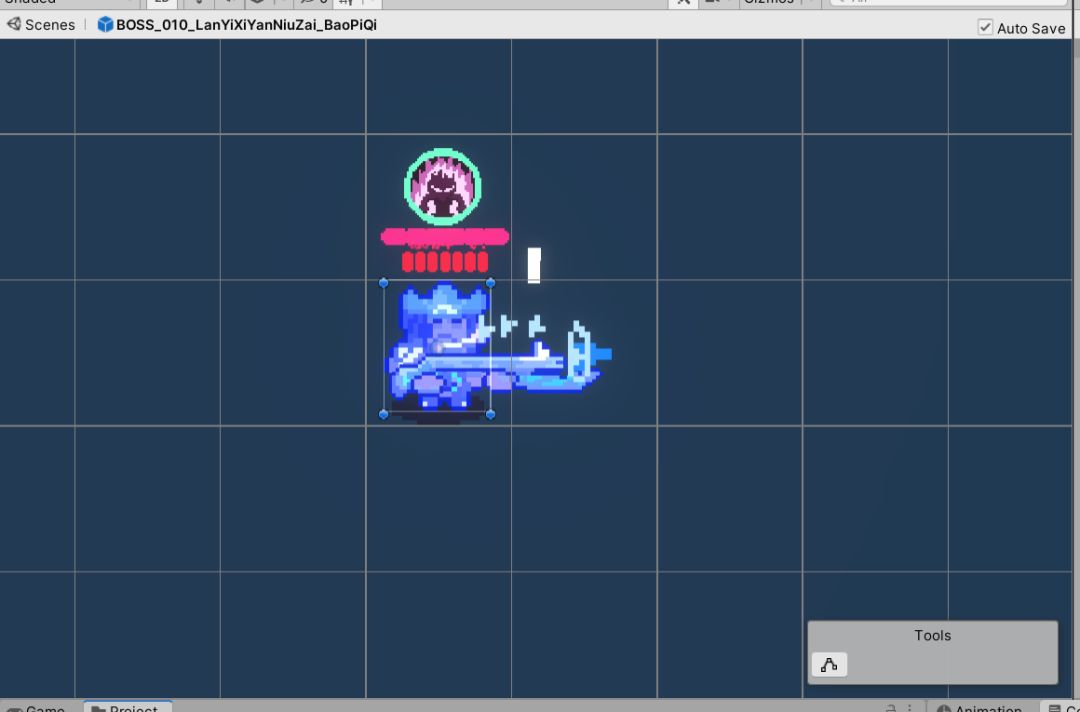
Task: Click the top-right collider handle
Action: click(x=490, y=283)
